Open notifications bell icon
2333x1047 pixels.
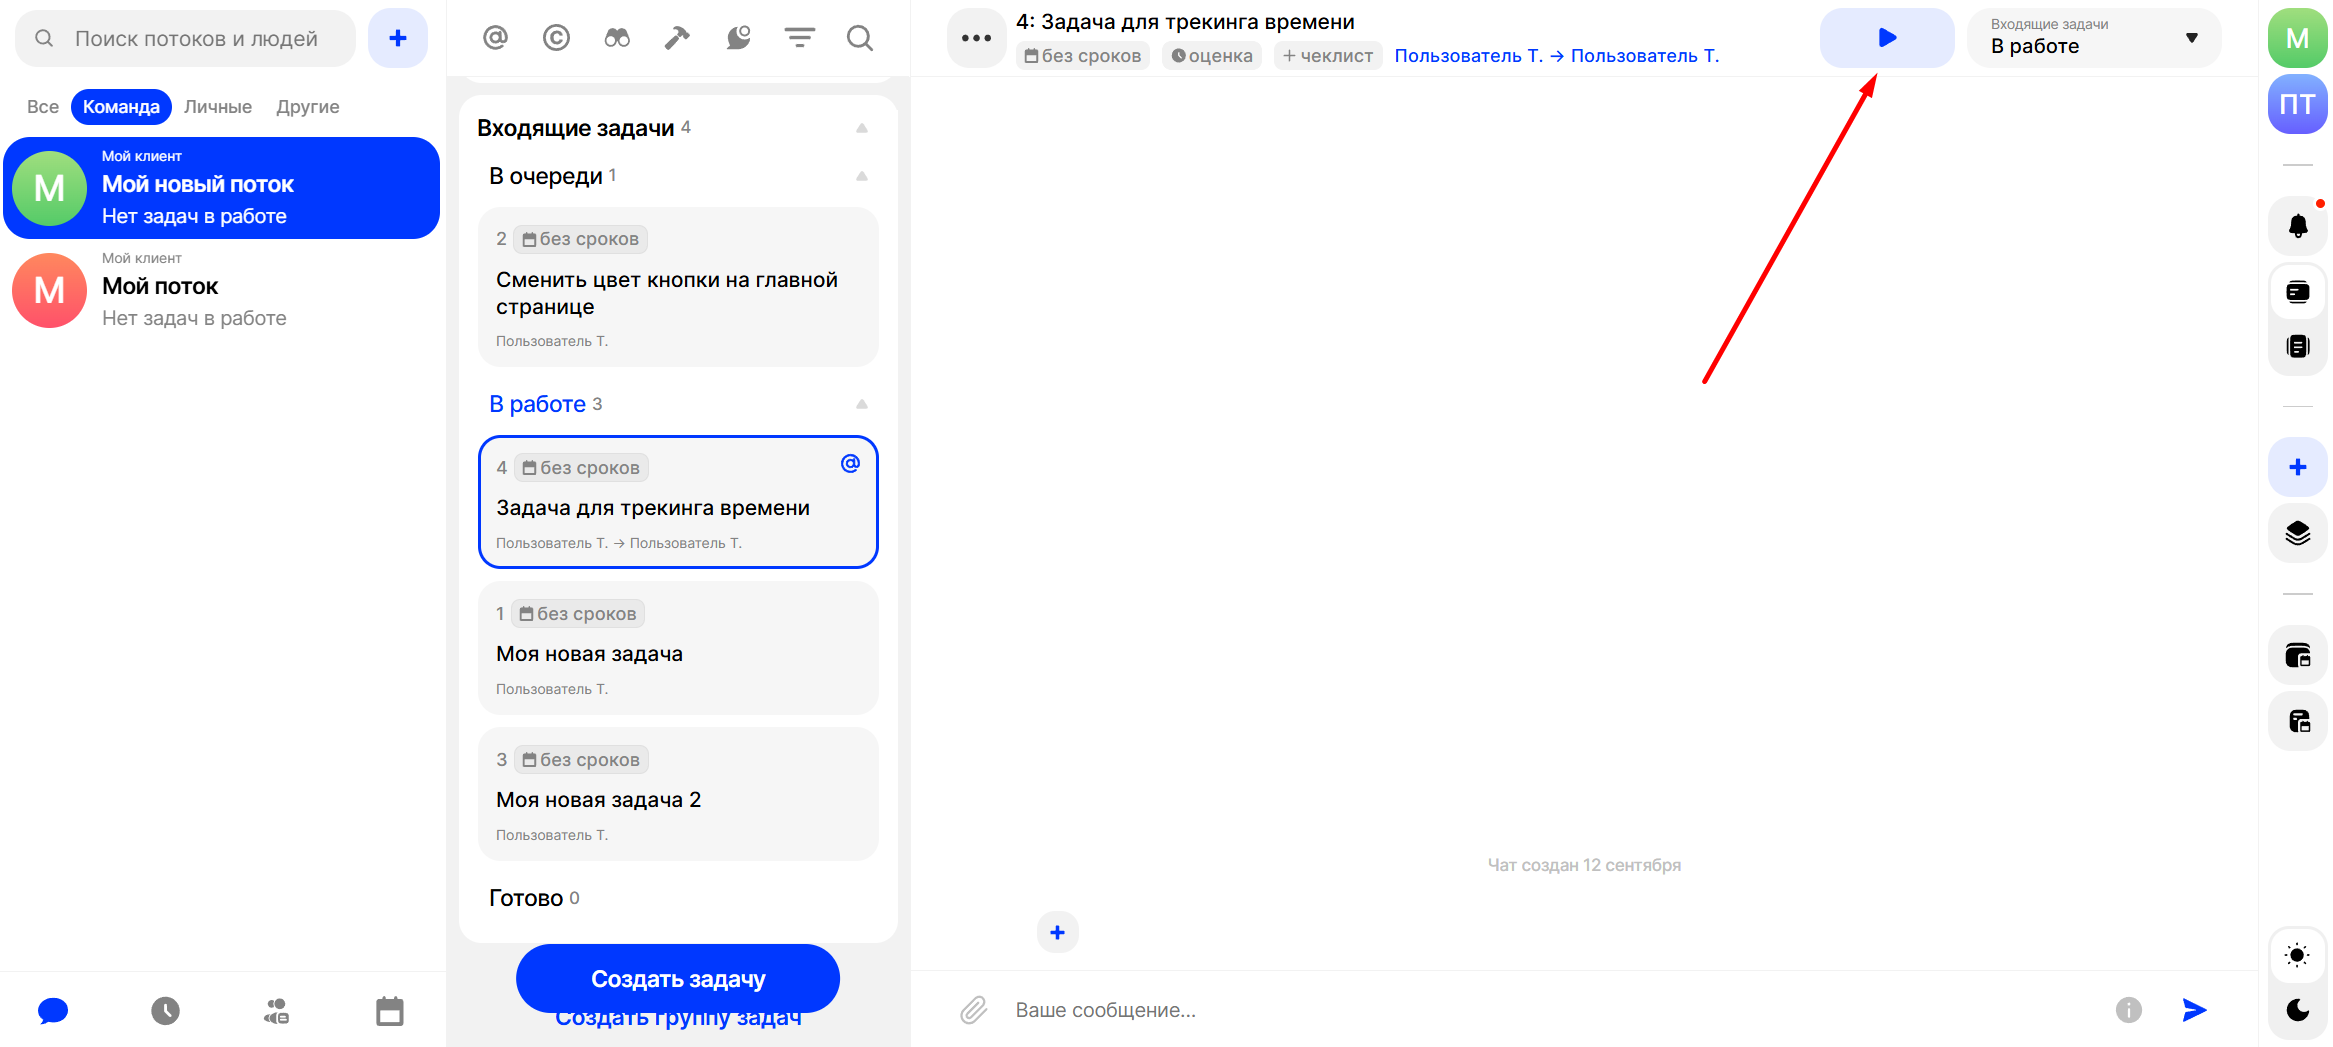pos(2297,226)
